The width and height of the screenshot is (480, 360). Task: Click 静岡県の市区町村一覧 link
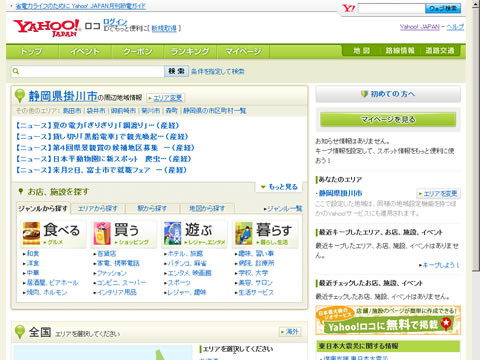click(x=215, y=111)
